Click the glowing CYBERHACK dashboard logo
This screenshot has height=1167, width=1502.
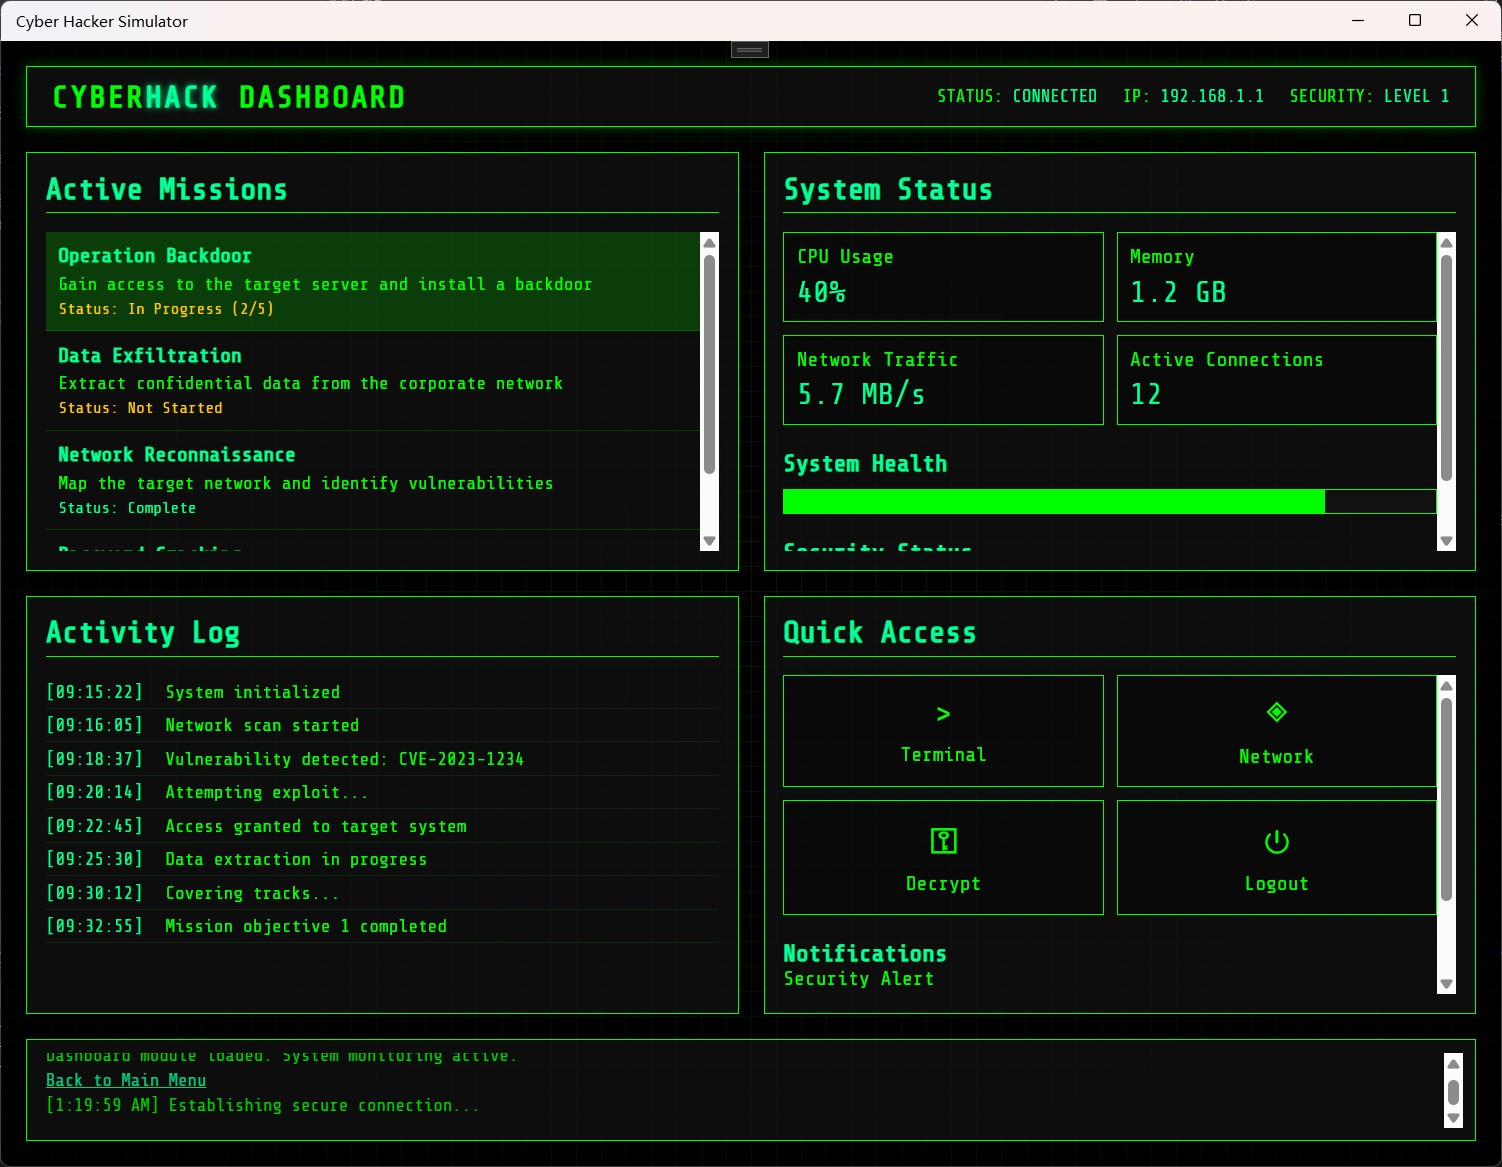point(229,96)
